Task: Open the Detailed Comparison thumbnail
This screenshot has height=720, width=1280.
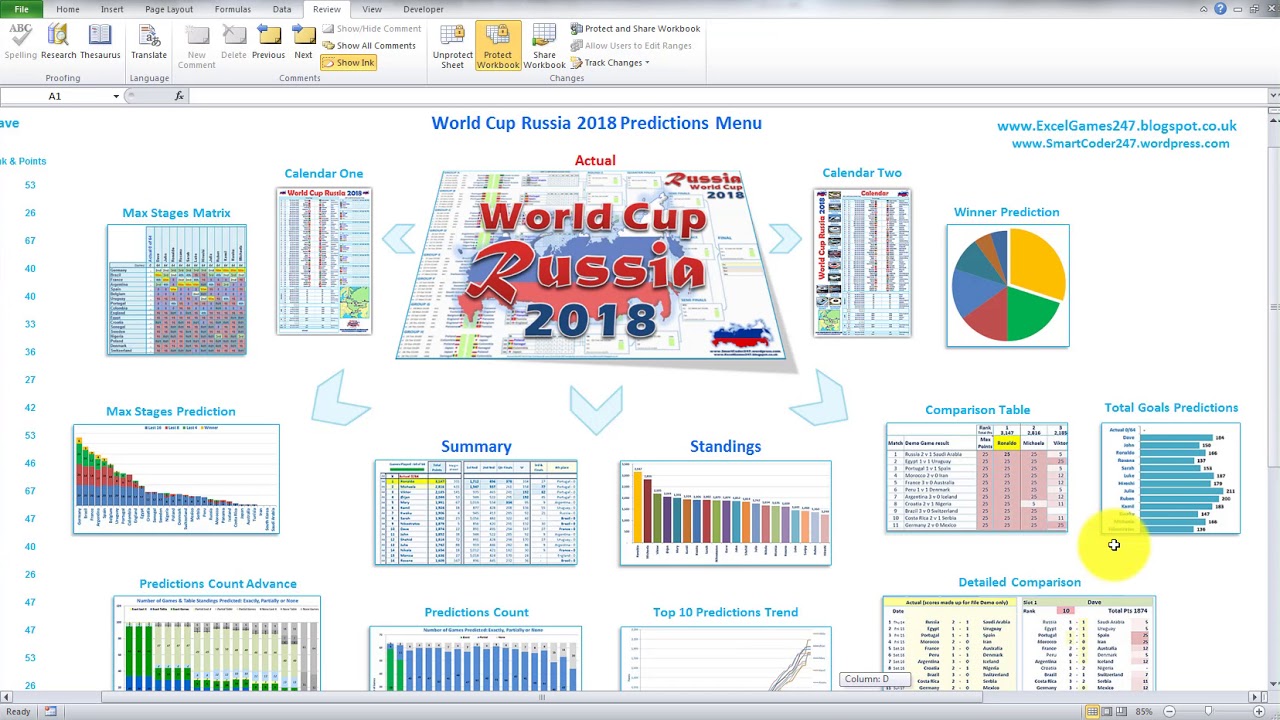Action: 1019,643
